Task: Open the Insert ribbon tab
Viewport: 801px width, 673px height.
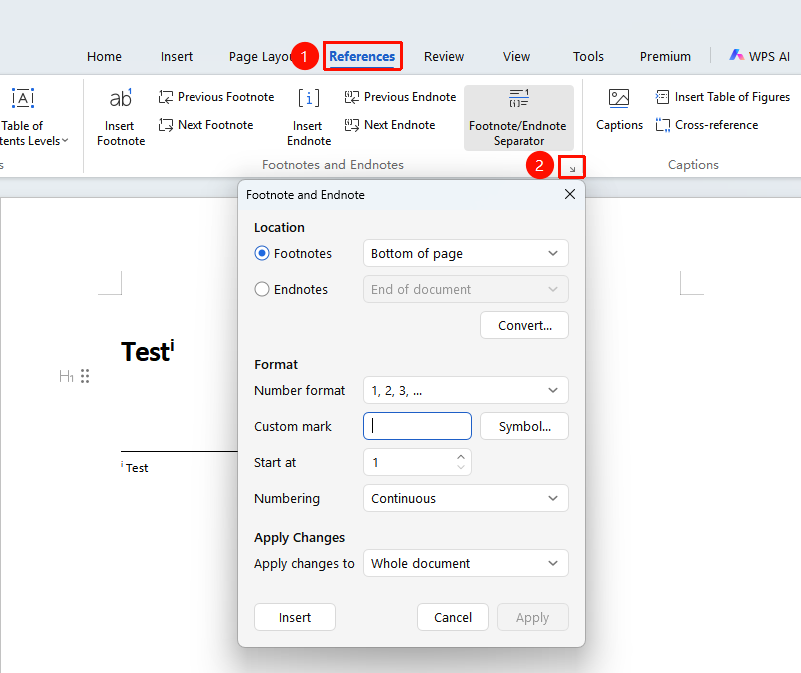Action: pos(177,56)
